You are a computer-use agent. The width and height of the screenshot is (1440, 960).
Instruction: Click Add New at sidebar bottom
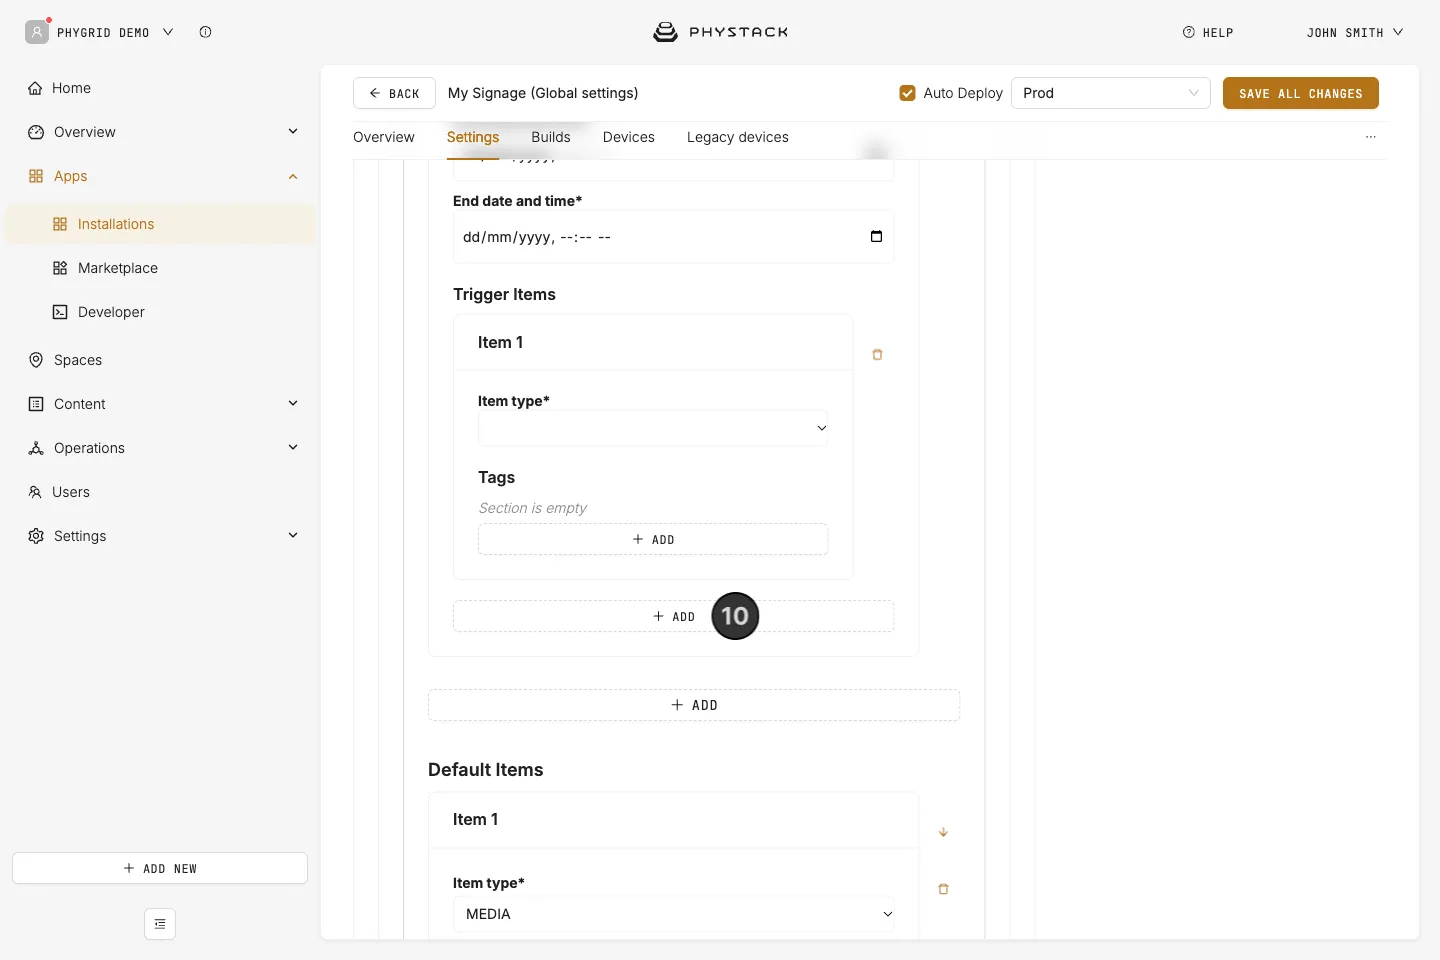tap(160, 868)
